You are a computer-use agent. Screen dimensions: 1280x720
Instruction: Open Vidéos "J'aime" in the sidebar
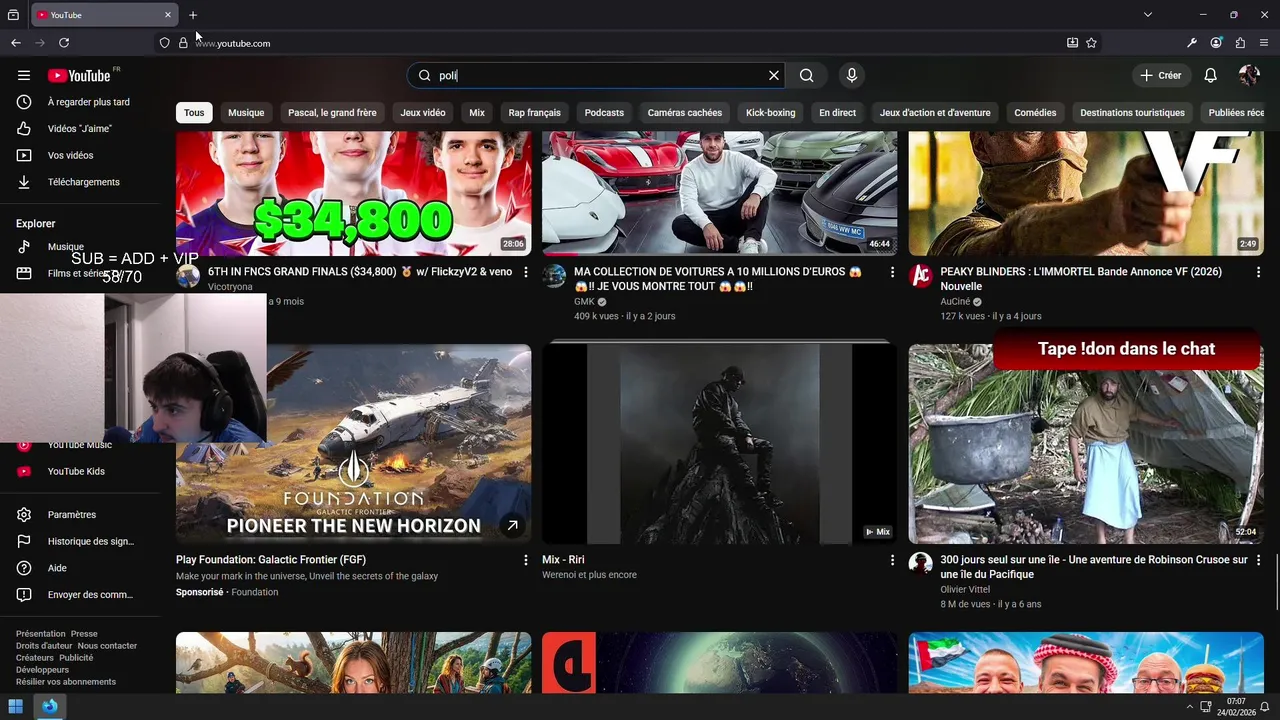[80, 128]
